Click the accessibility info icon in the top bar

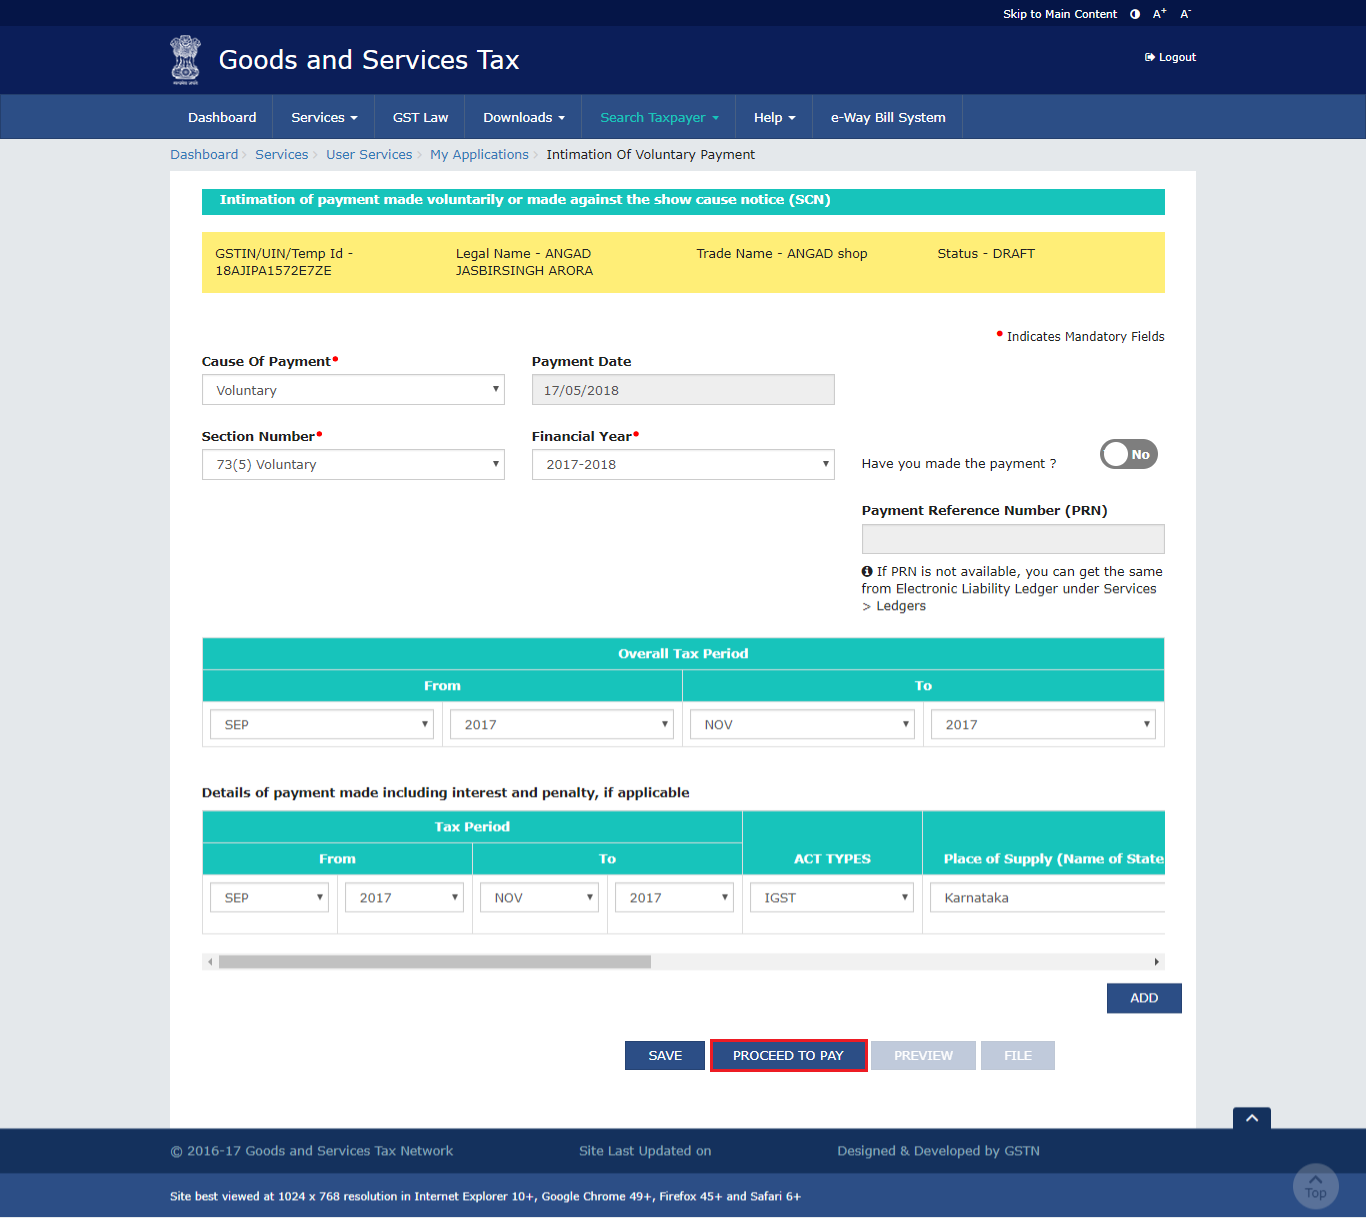click(1134, 14)
